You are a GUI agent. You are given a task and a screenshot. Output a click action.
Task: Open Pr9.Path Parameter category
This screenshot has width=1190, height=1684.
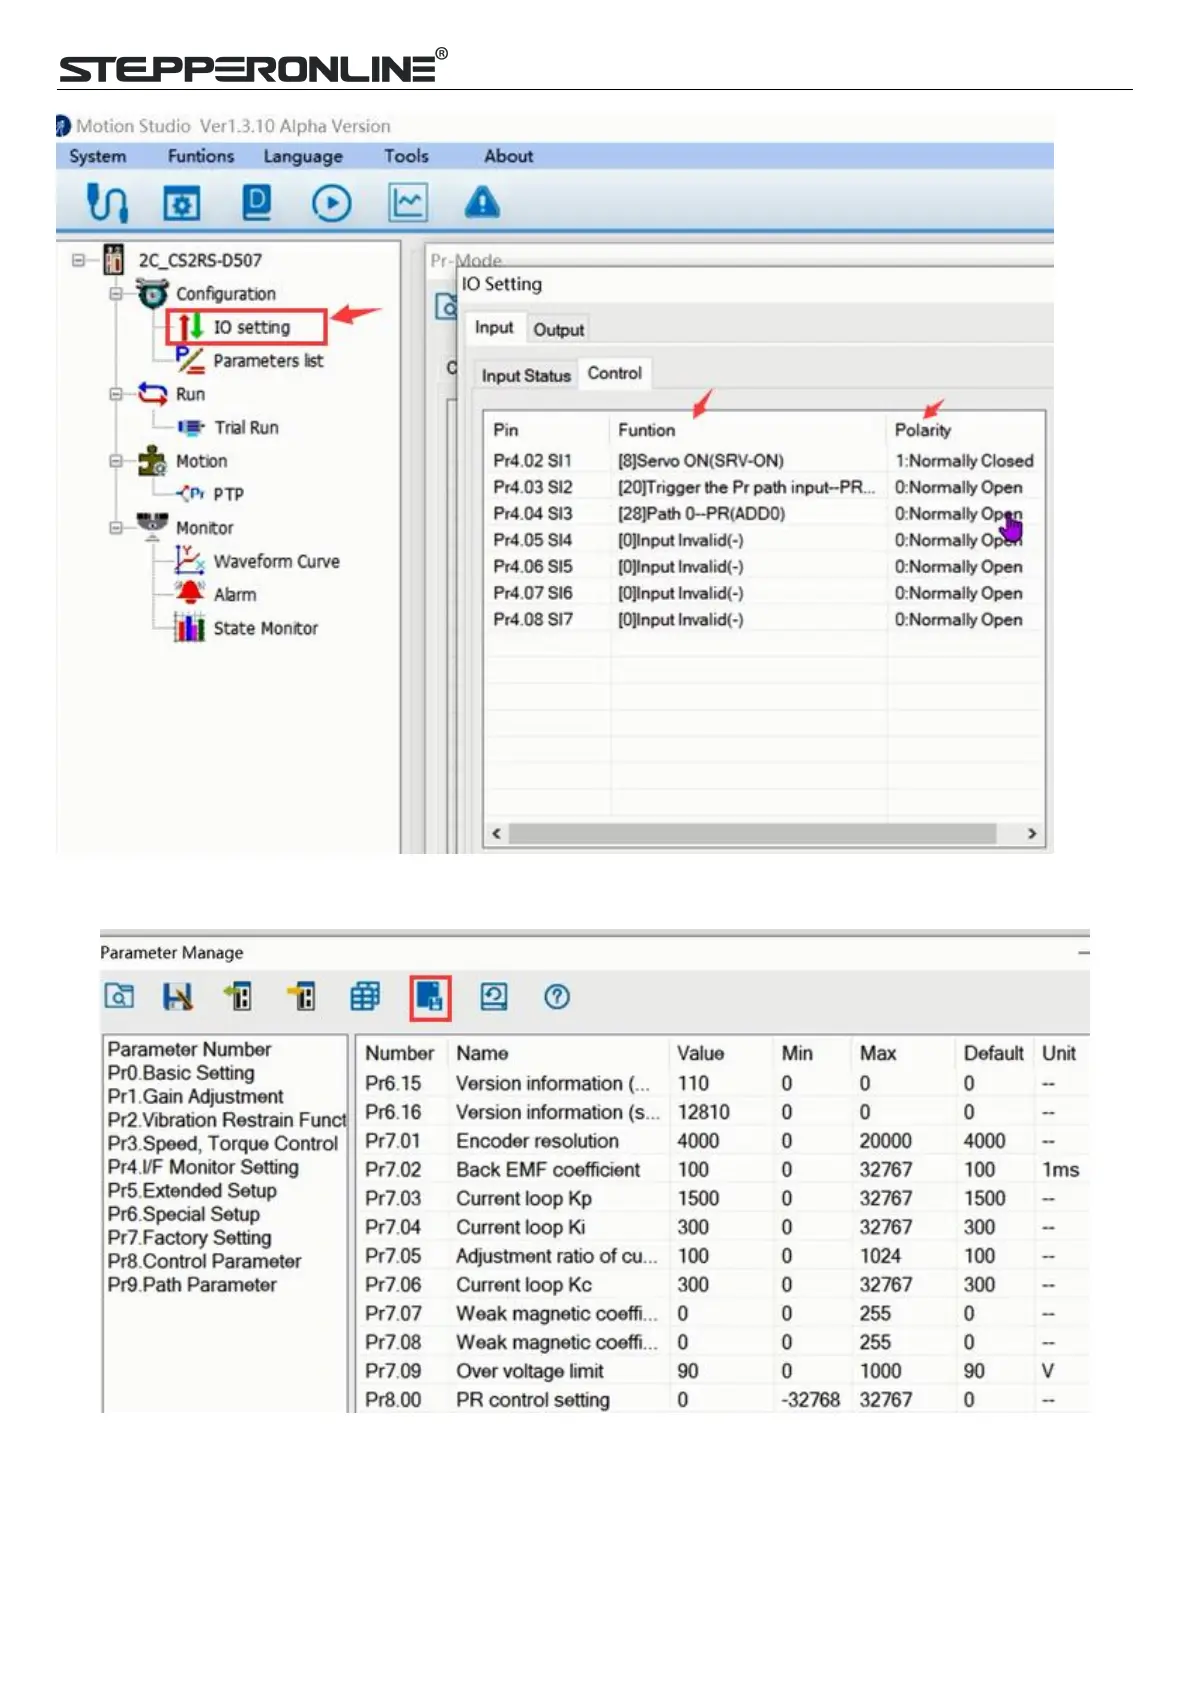click(192, 1285)
